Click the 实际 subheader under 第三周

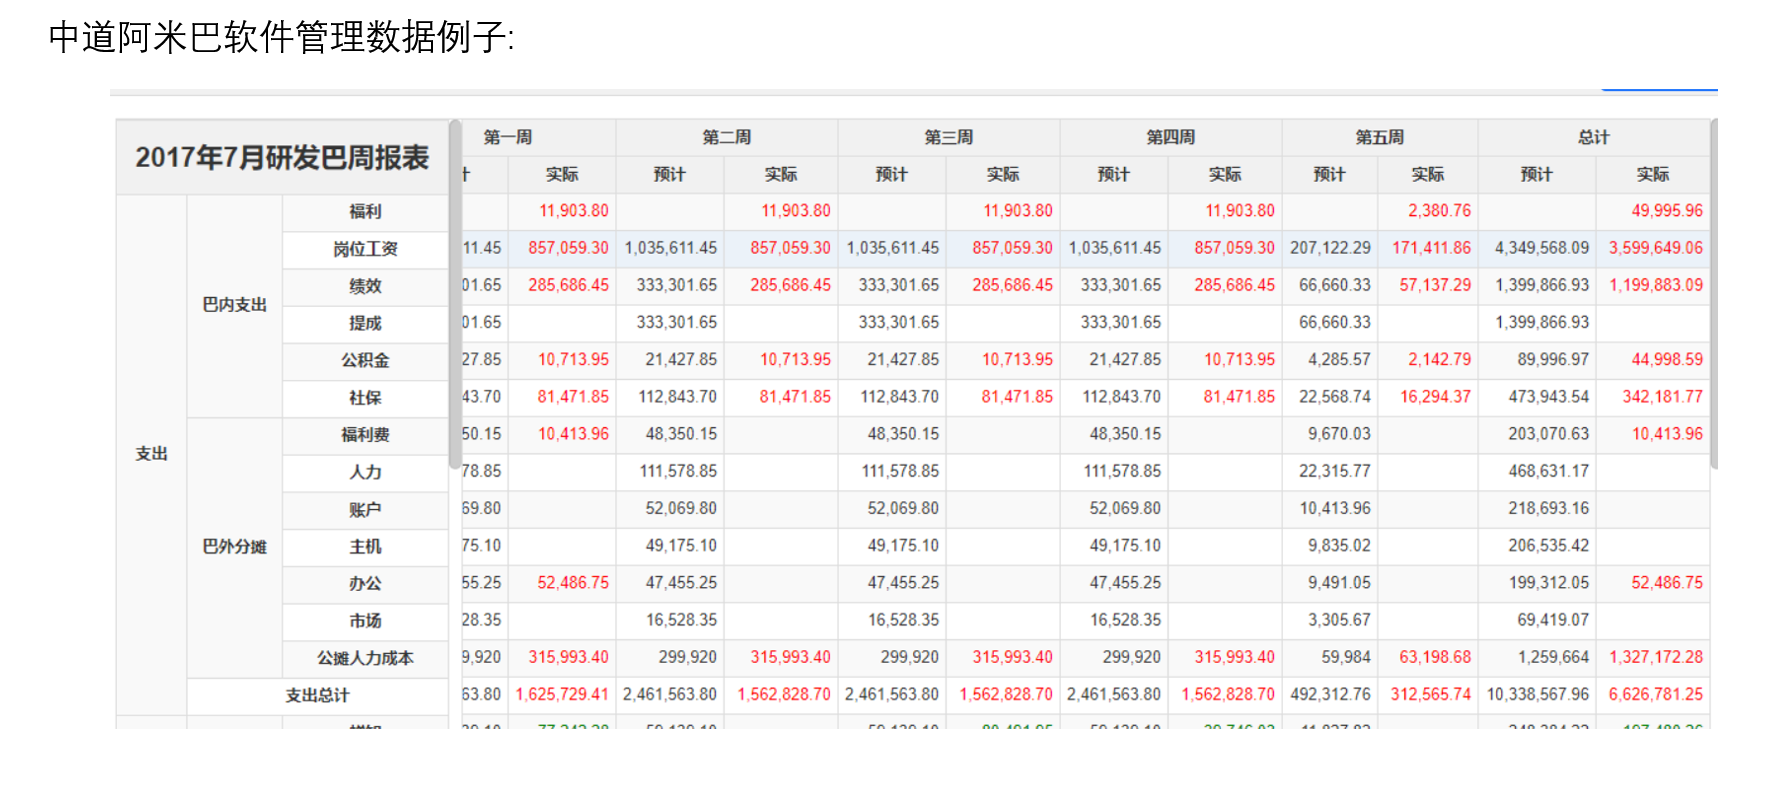pos(1003,174)
